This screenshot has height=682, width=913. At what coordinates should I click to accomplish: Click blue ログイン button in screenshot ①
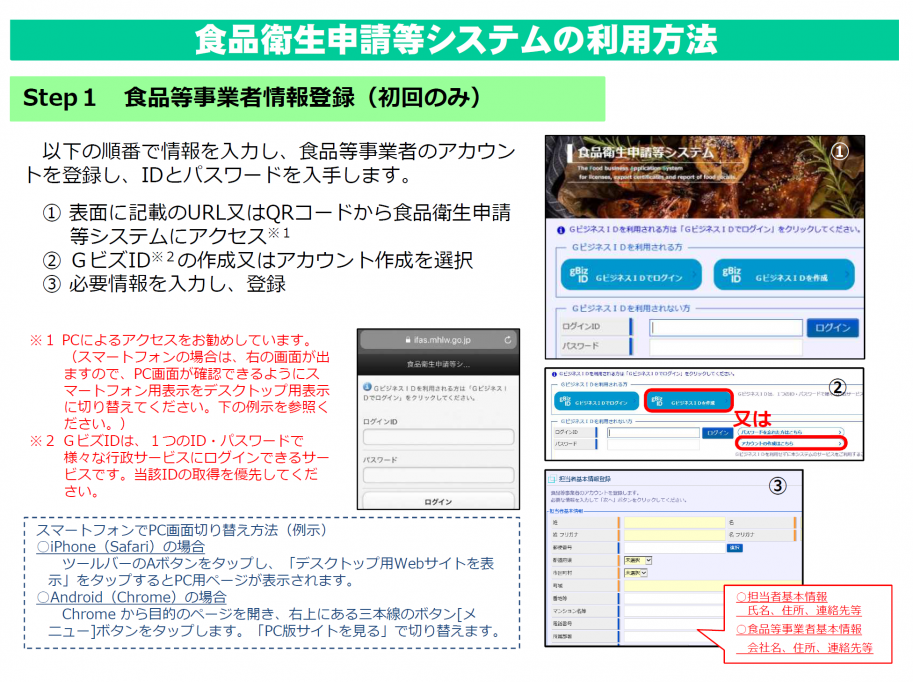pos(833,328)
